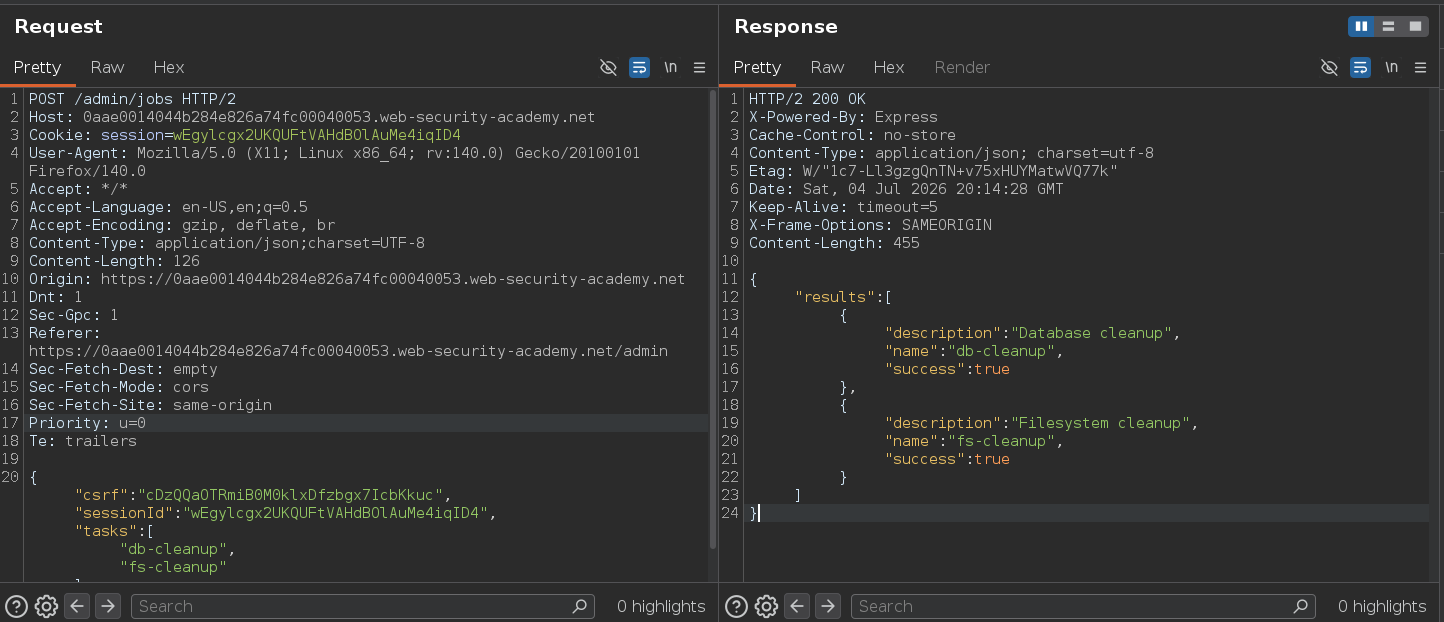
Task: Click the Origin header line in request
Action: (x=357, y=279)
